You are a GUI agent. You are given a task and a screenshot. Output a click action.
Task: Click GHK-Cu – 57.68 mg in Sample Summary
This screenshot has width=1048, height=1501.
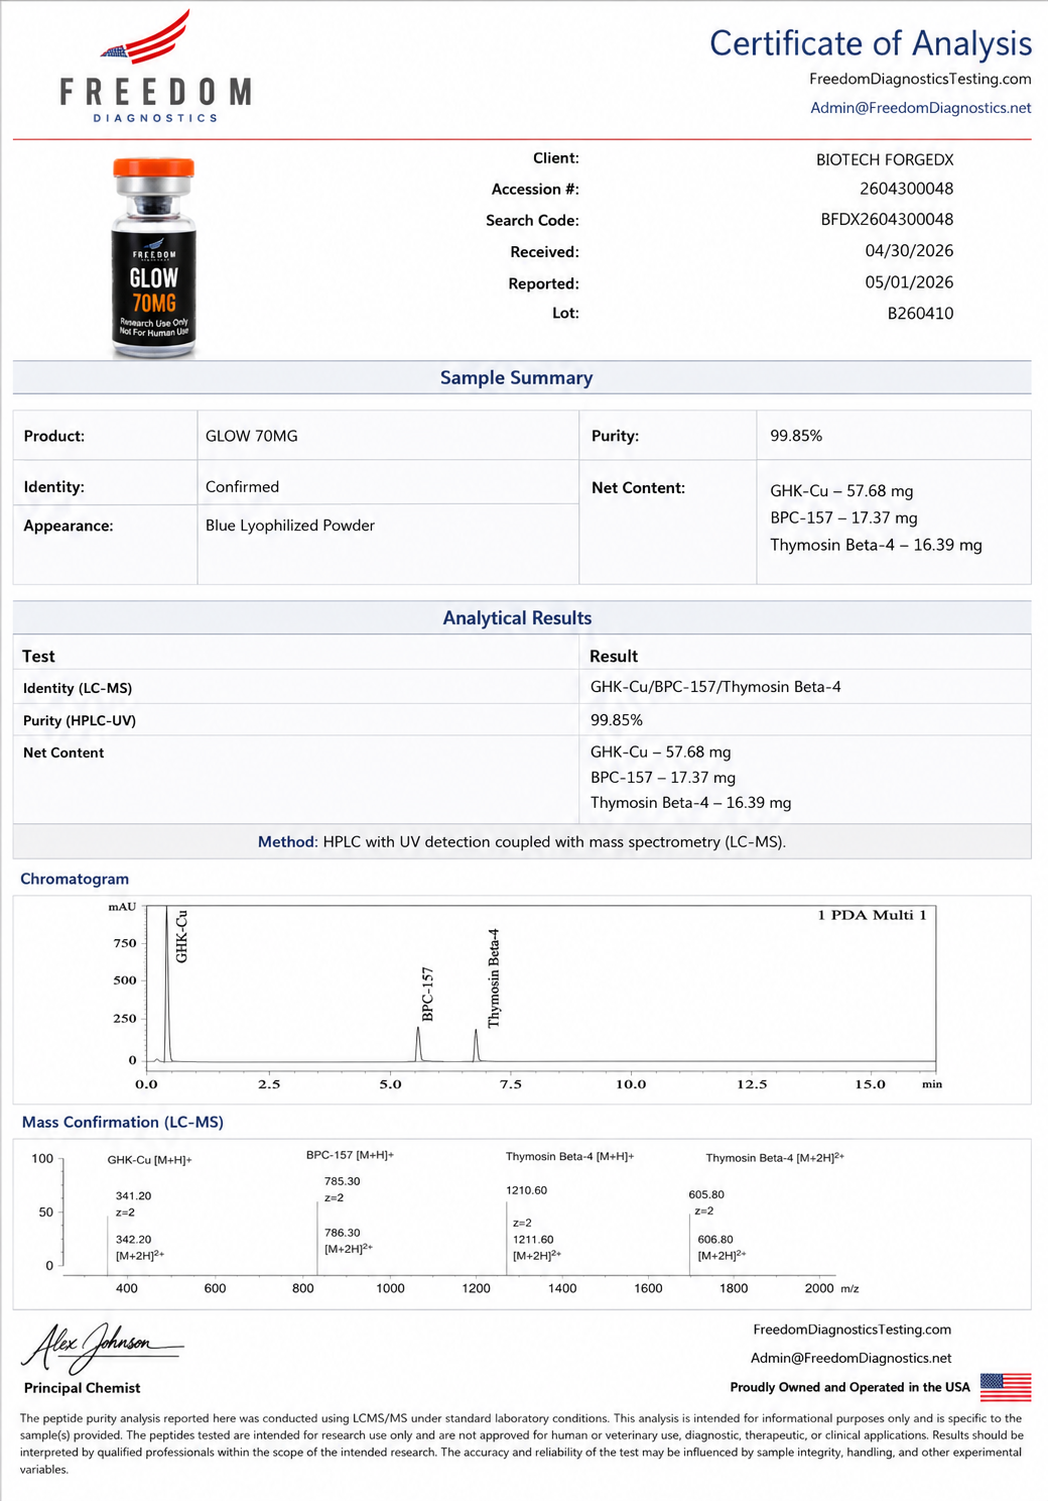pos(841,491)
